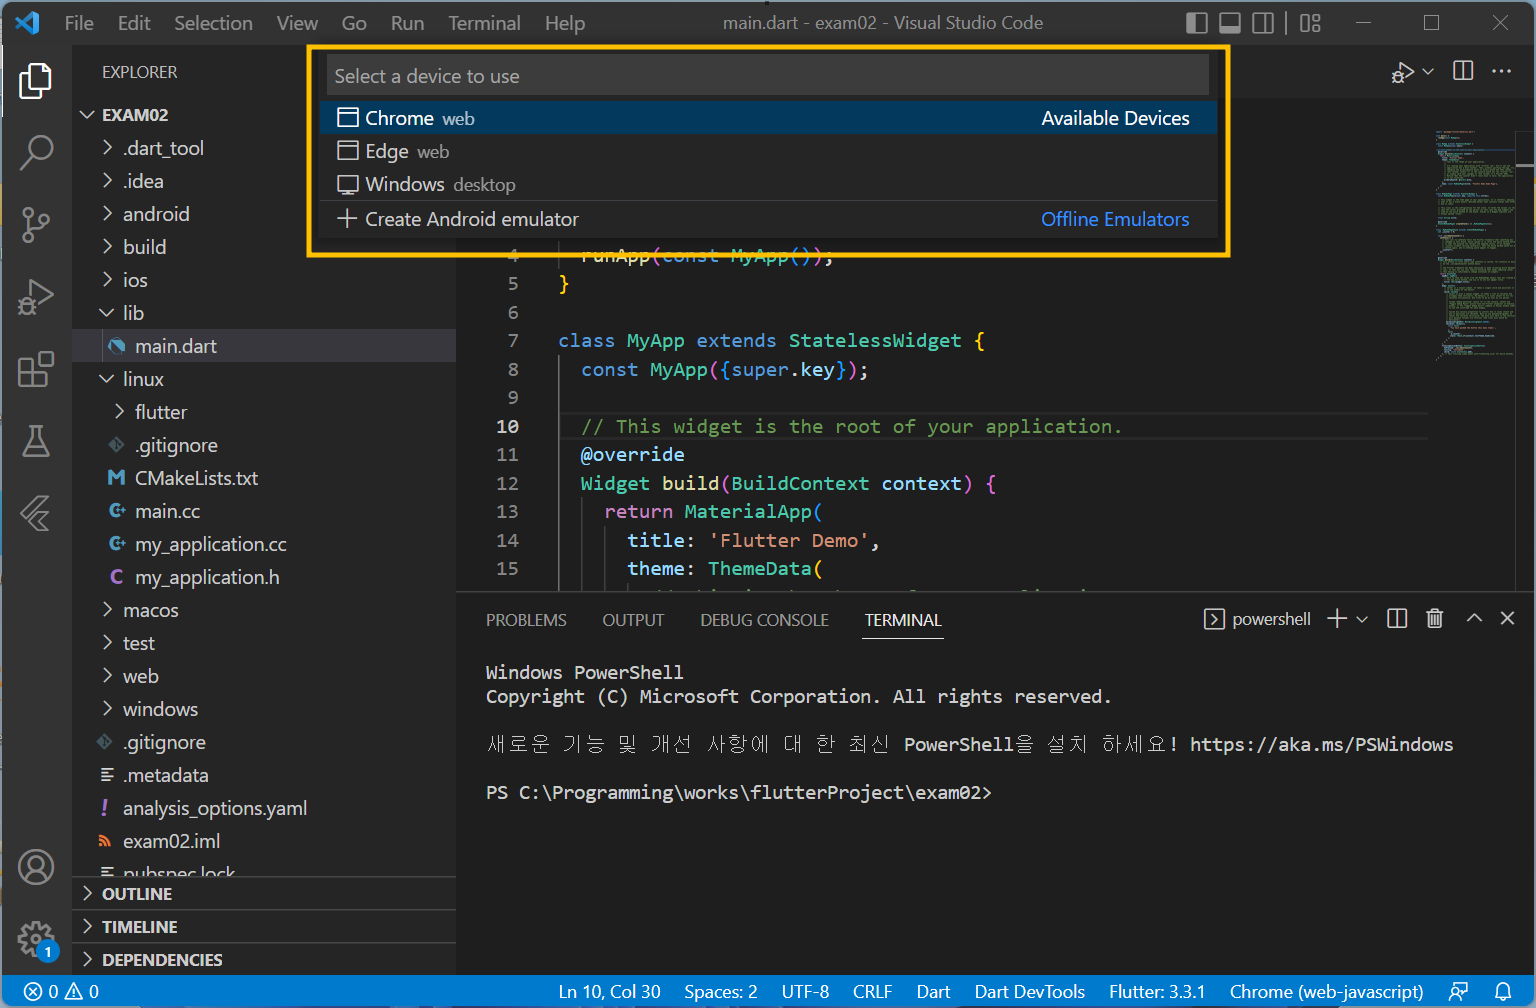
Task: Select the powershell terminal label
Action: [1257, 619]
